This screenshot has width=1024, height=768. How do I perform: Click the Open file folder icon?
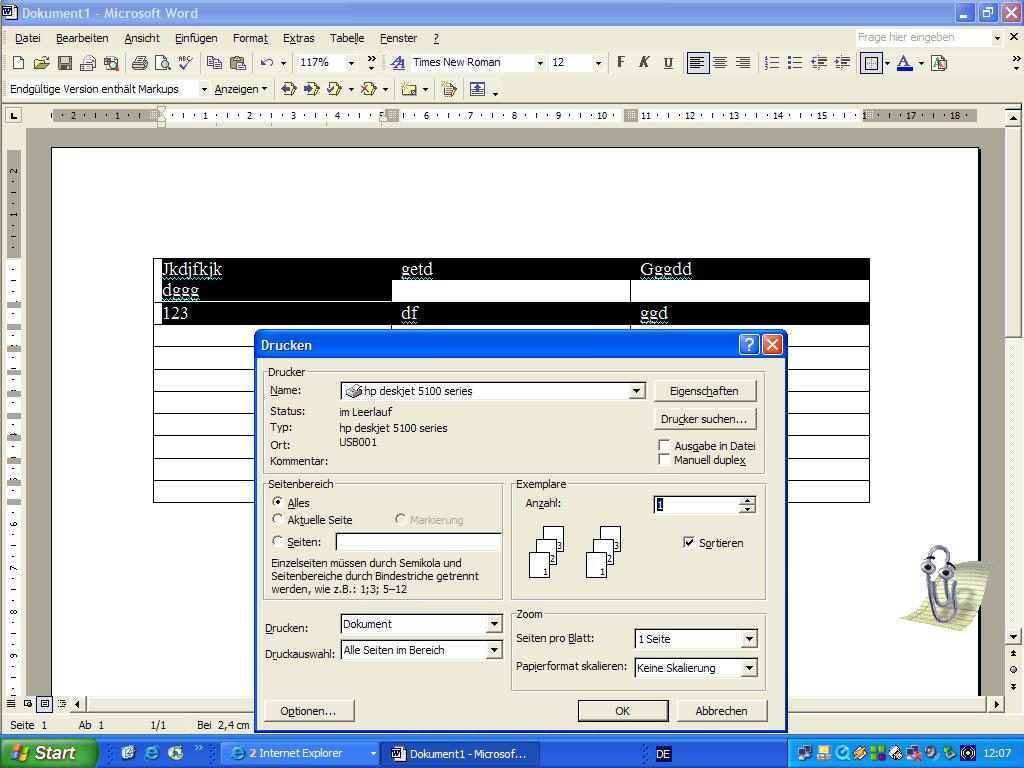point(41,63)
